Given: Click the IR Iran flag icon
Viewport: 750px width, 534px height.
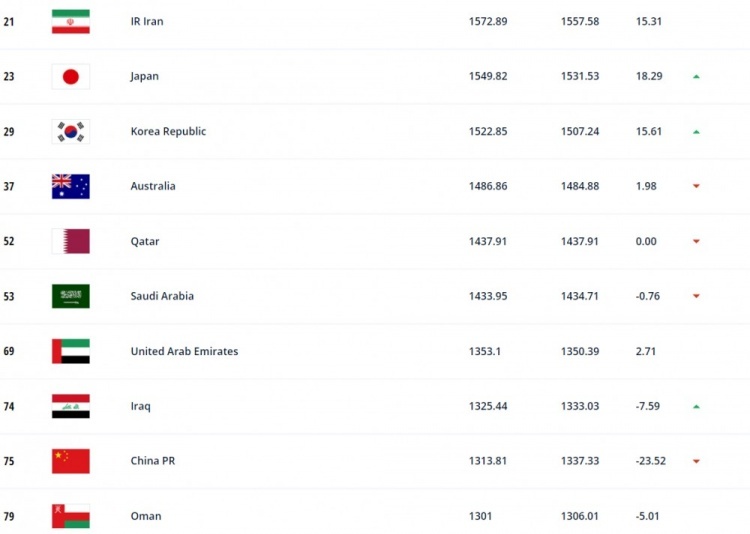Looking at the screenshot, I should (x=71, y=22).
